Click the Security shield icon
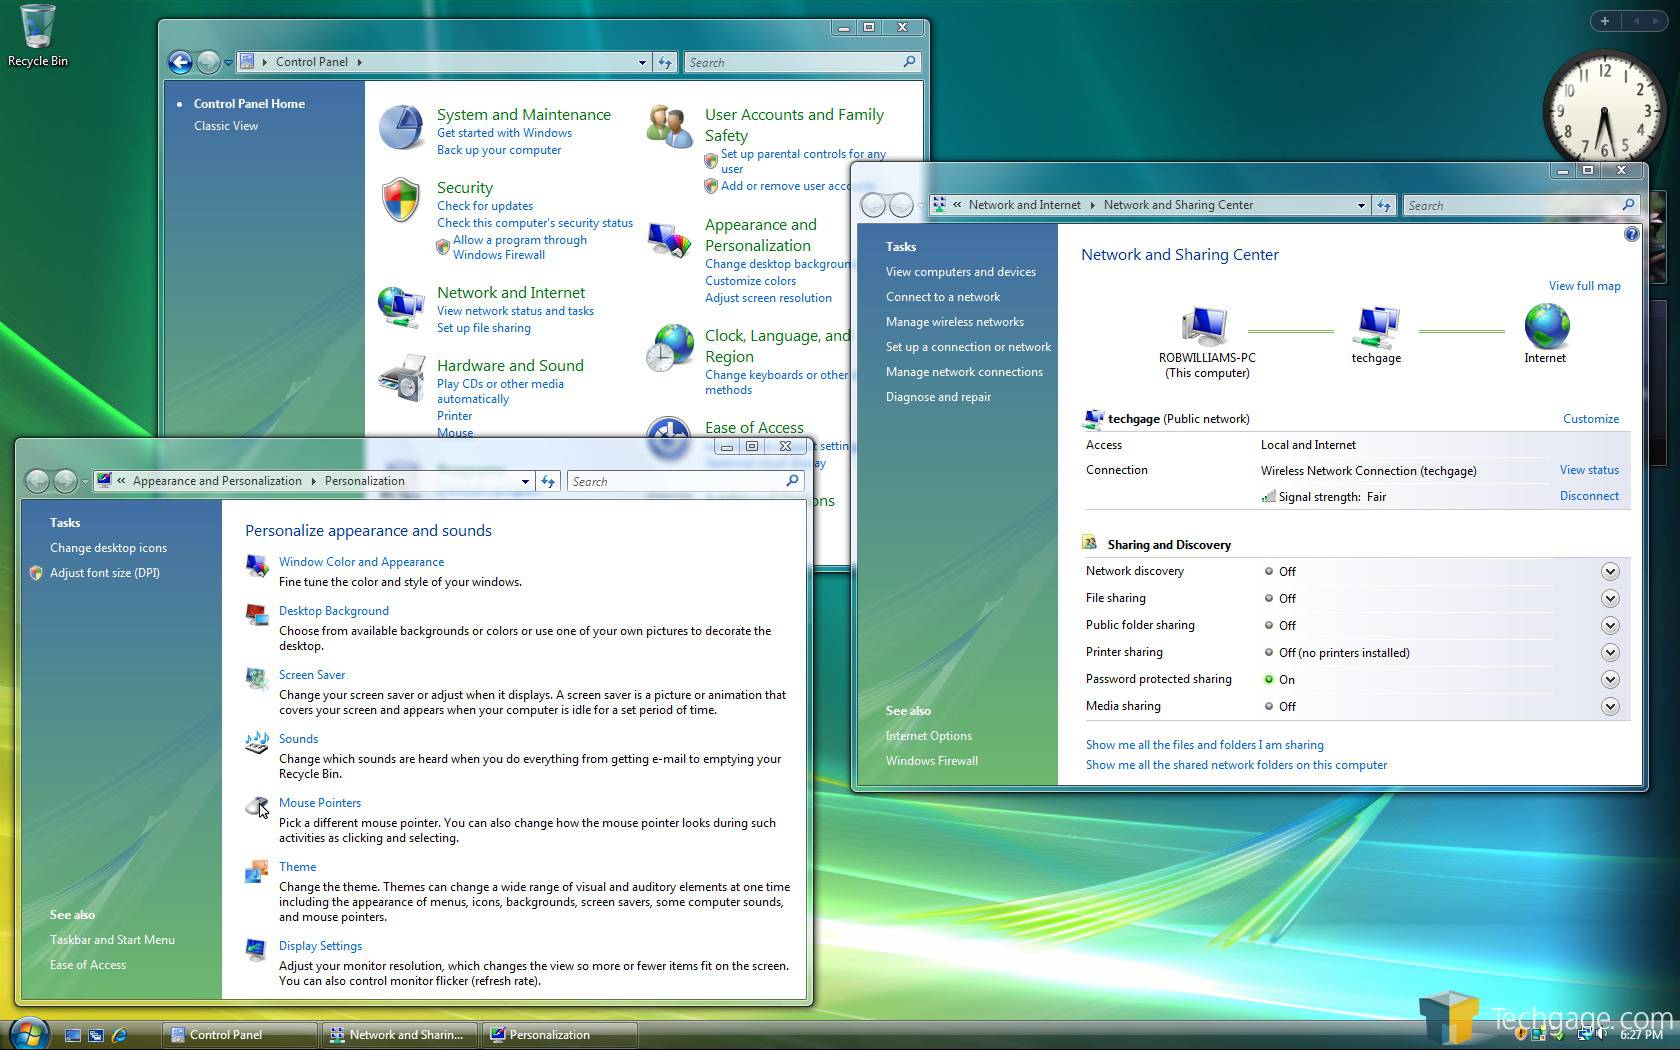The width and height of the screenshot is (1680, 1050). (401, 200)
